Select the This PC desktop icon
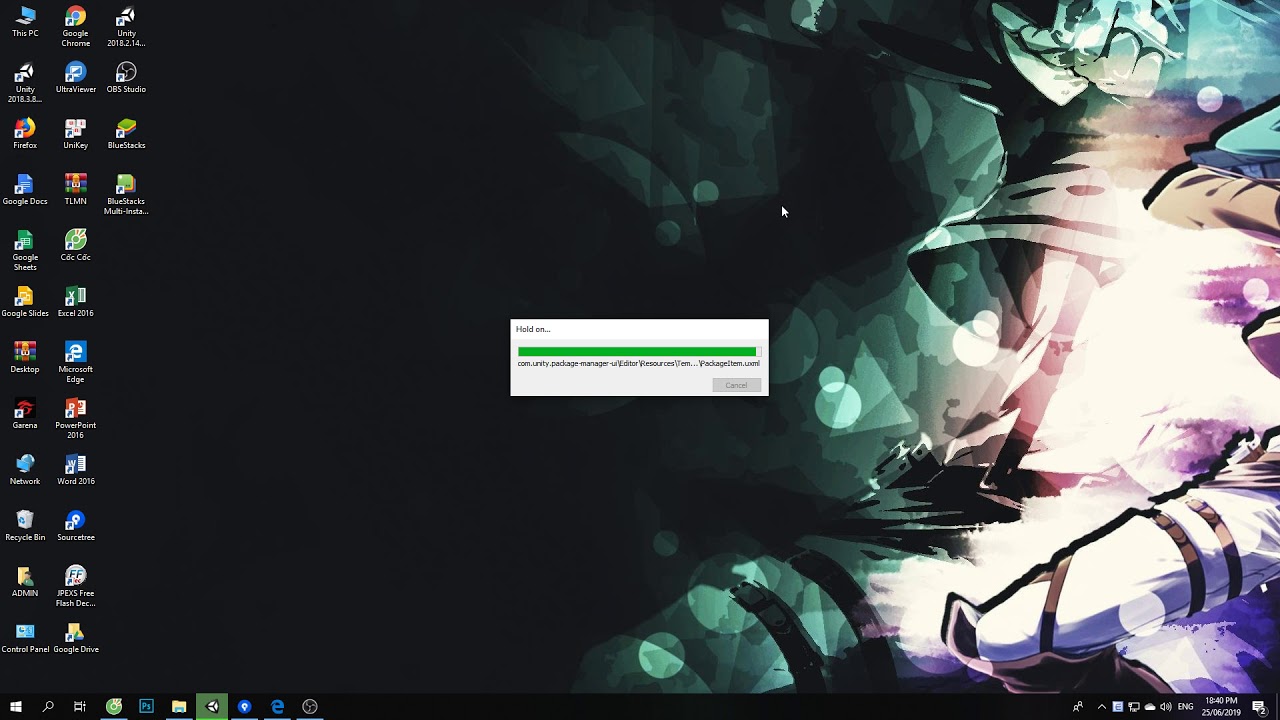 coord(25,22)
